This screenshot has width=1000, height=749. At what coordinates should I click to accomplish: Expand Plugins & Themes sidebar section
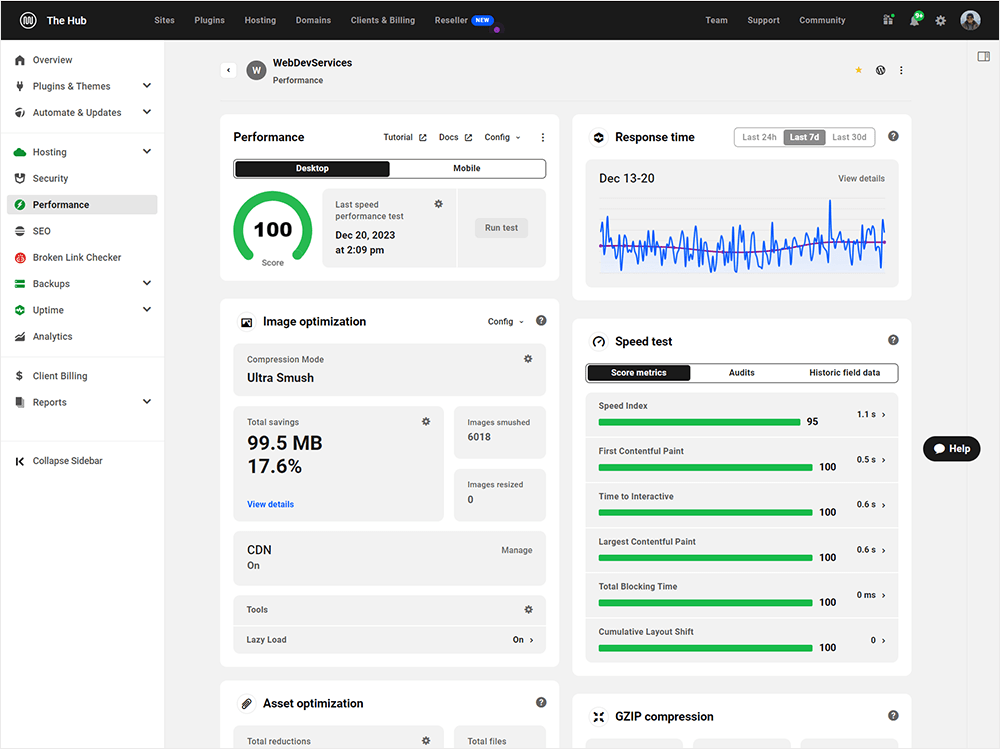147,85
